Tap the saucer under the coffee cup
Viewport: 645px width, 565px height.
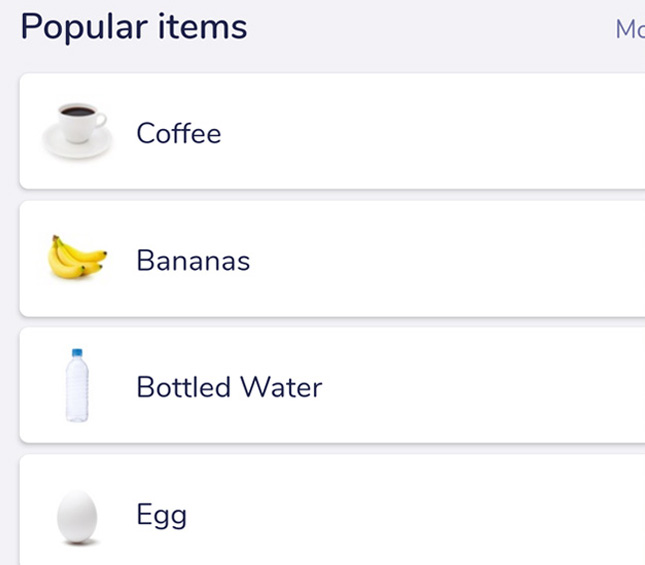[77, 145]
